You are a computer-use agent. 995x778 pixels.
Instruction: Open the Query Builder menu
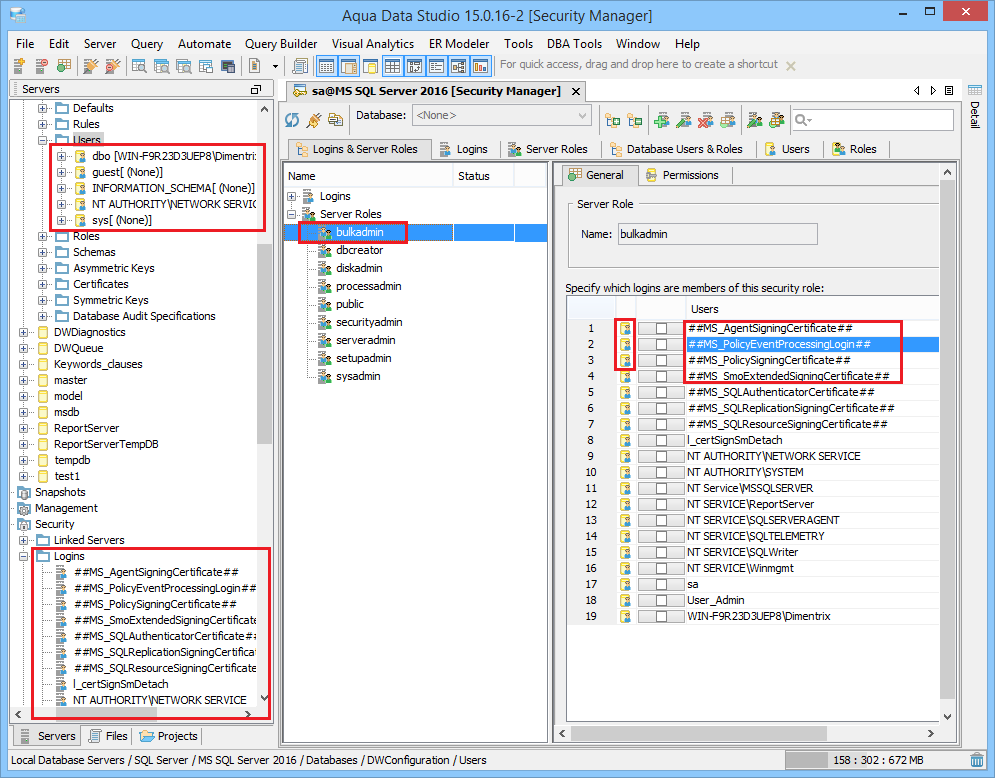pyautogui.click(x=281, y=44)
